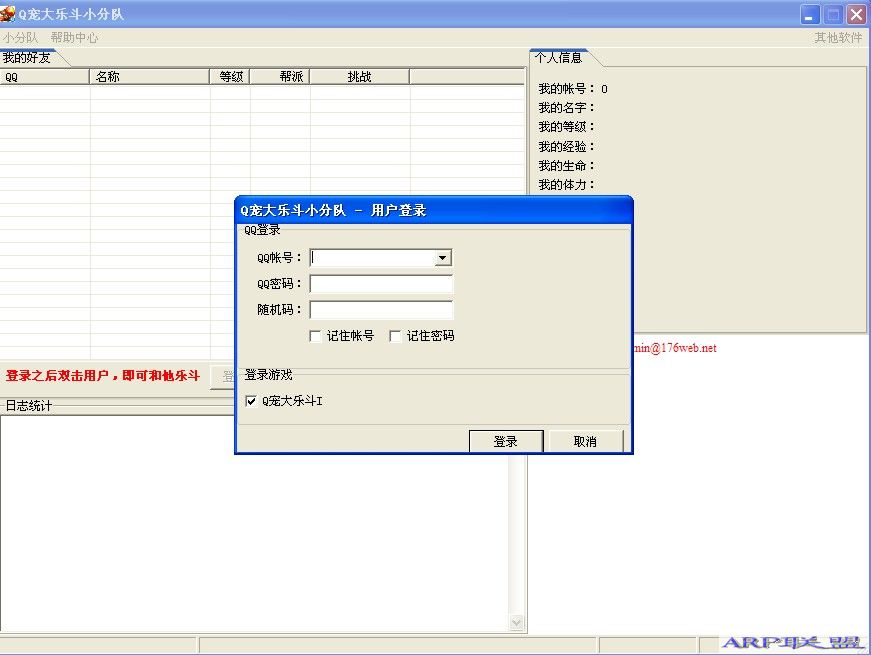Switch to the 个人信息 tab

(558, 58)
